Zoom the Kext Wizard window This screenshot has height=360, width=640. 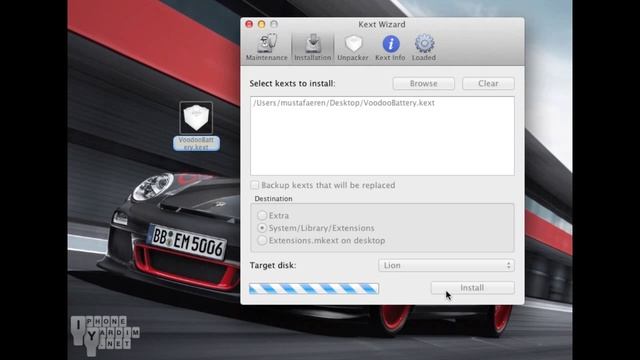274,24
